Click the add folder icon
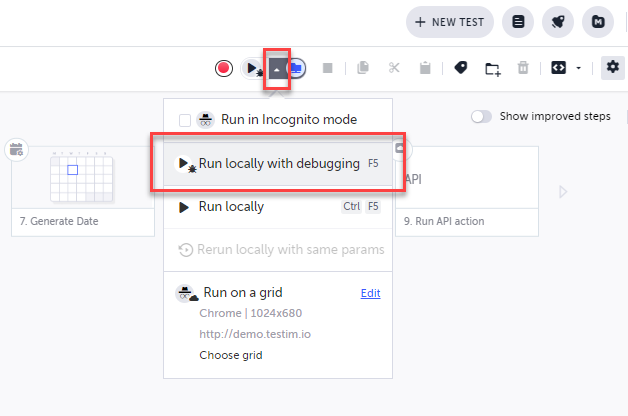Image resolution: width=628 pixels, height=416 pixels. [x=493, y=69]
